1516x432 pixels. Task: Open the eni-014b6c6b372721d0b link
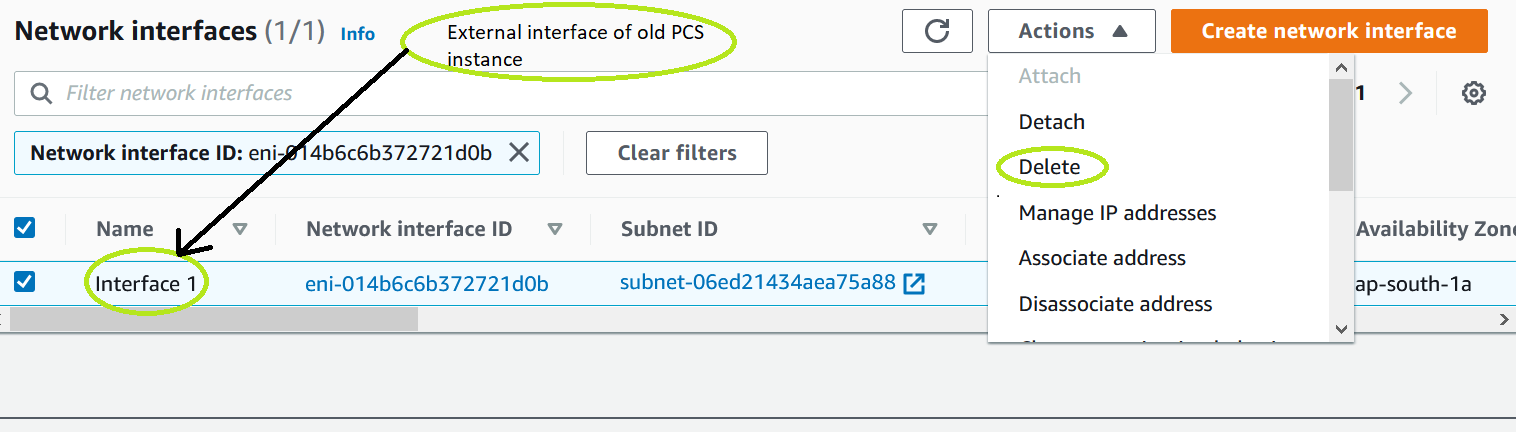click(427, 284)
